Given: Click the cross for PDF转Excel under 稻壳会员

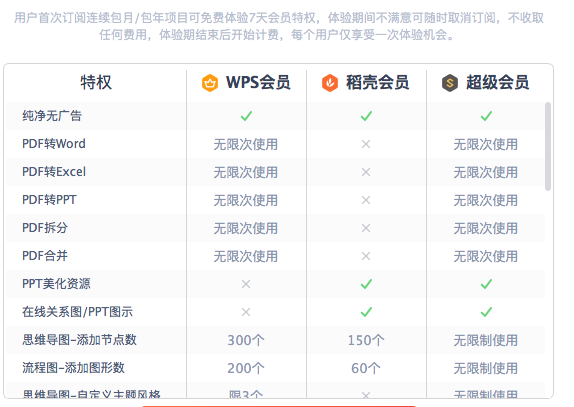Looking at the screenshot, I should (366, 172).
